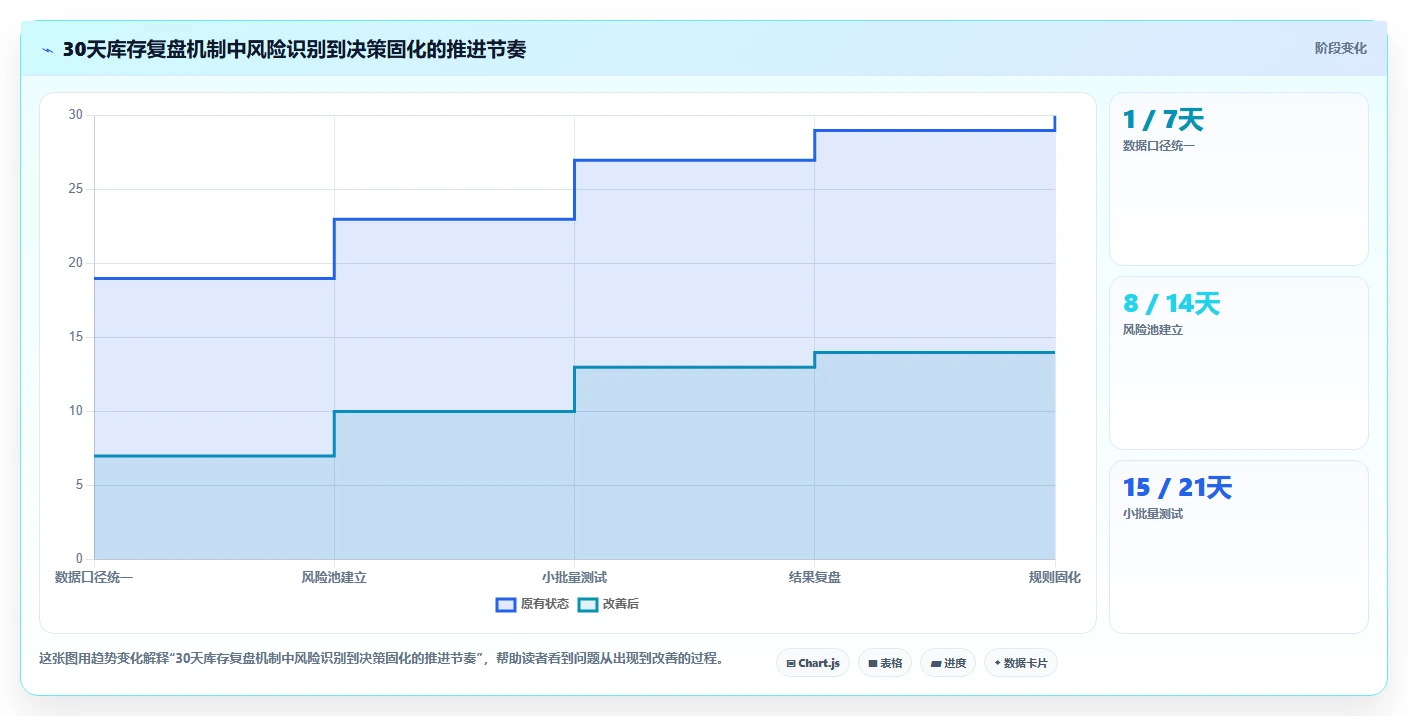Click the 表格 tag

point(885,663)
